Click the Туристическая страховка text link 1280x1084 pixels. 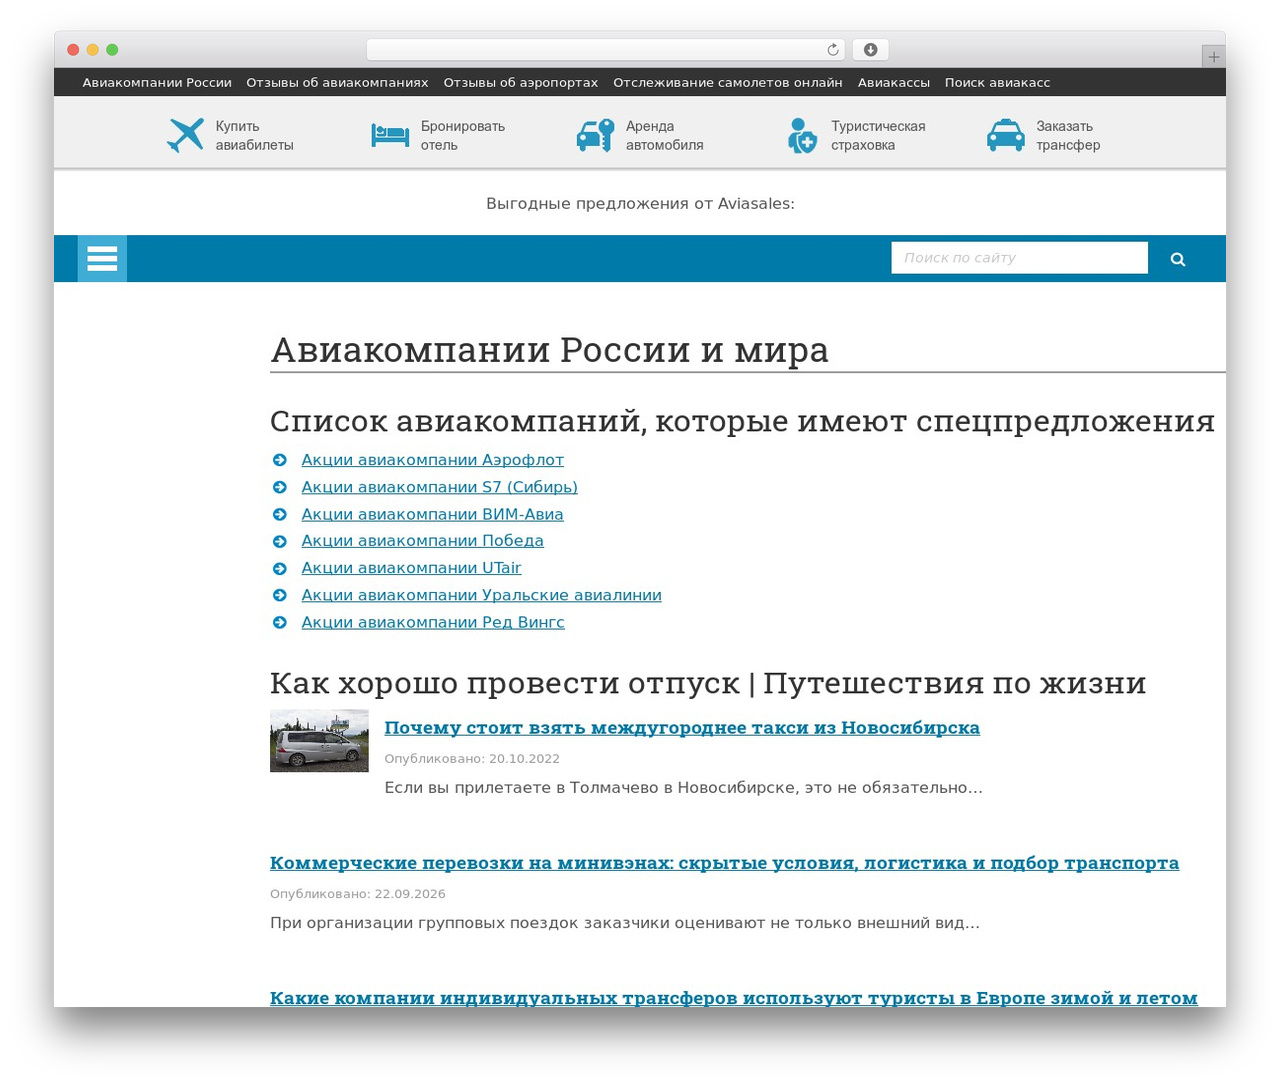coord(878,136)
